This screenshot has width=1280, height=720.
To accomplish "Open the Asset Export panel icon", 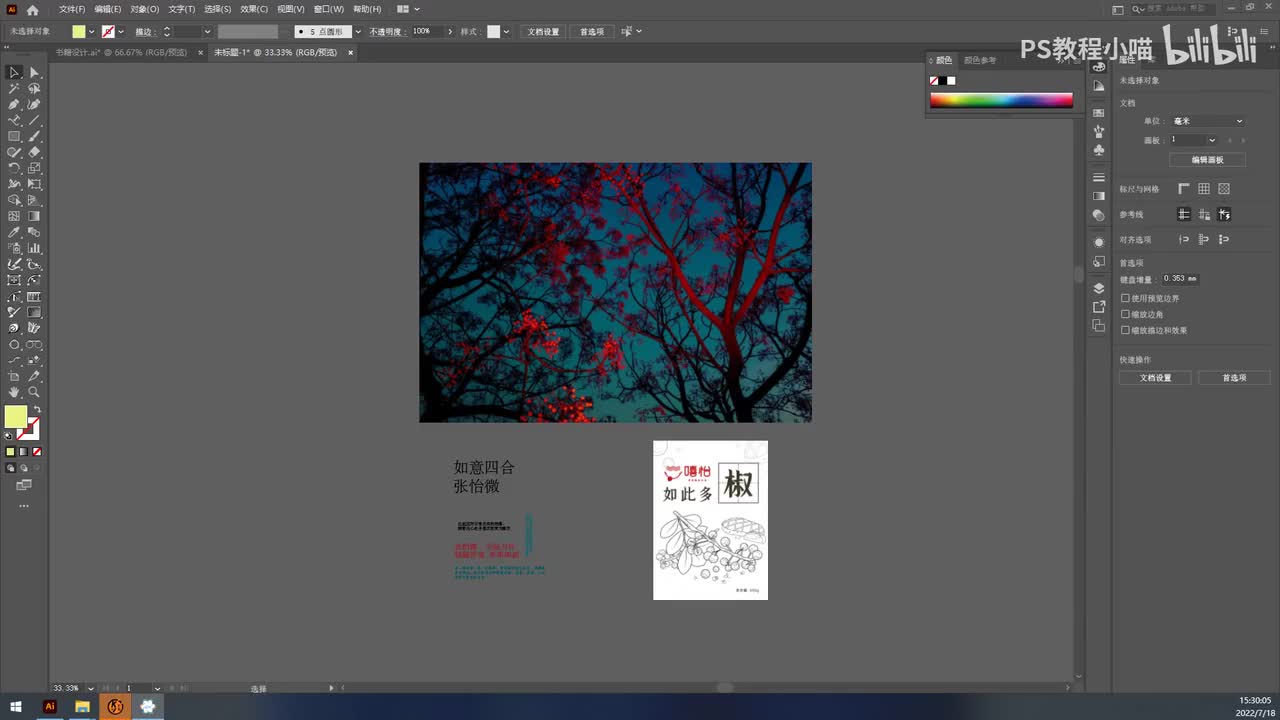I will point(1099,307).
